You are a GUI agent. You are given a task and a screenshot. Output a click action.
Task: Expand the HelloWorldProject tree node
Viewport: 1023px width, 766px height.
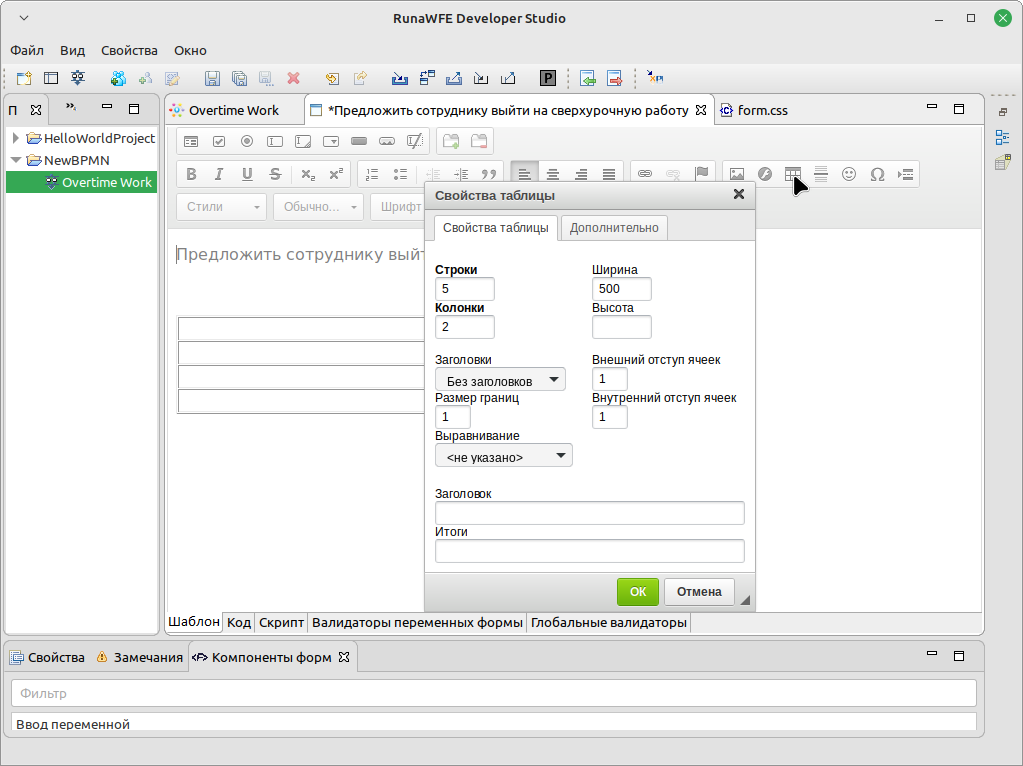coord(16,138)
